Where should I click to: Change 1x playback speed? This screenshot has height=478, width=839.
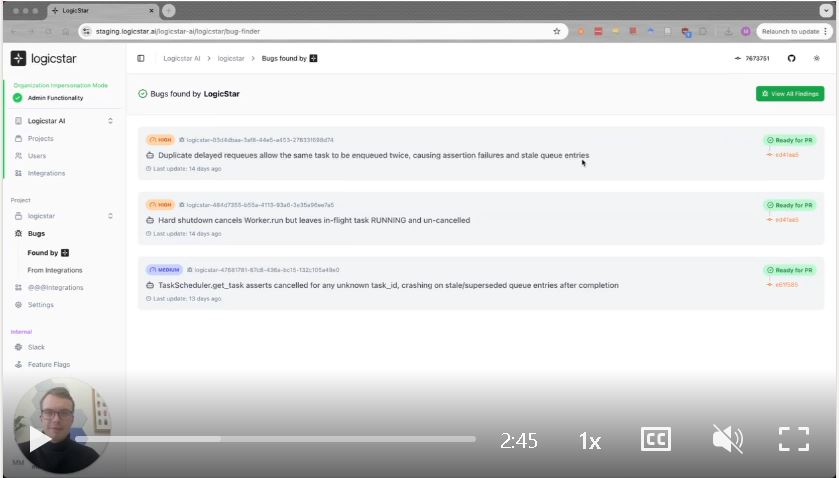pos(590,441)
